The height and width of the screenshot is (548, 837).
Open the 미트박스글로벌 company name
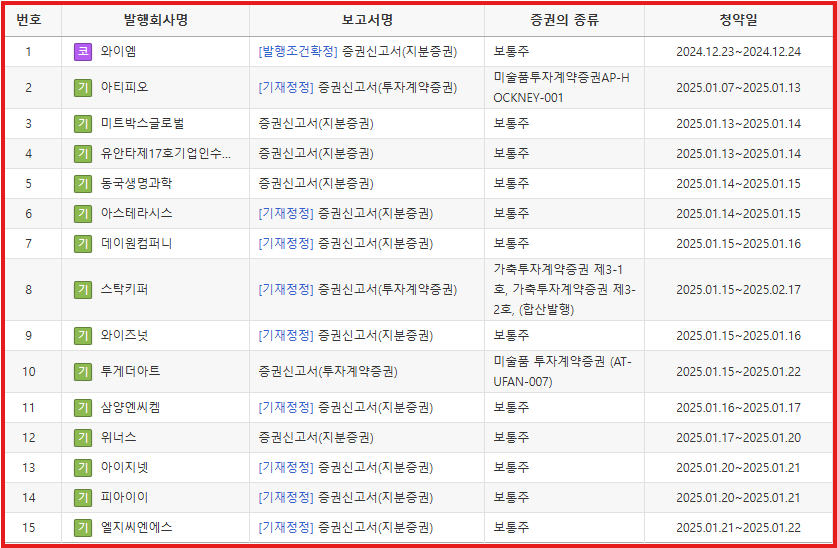pos(142,124)
